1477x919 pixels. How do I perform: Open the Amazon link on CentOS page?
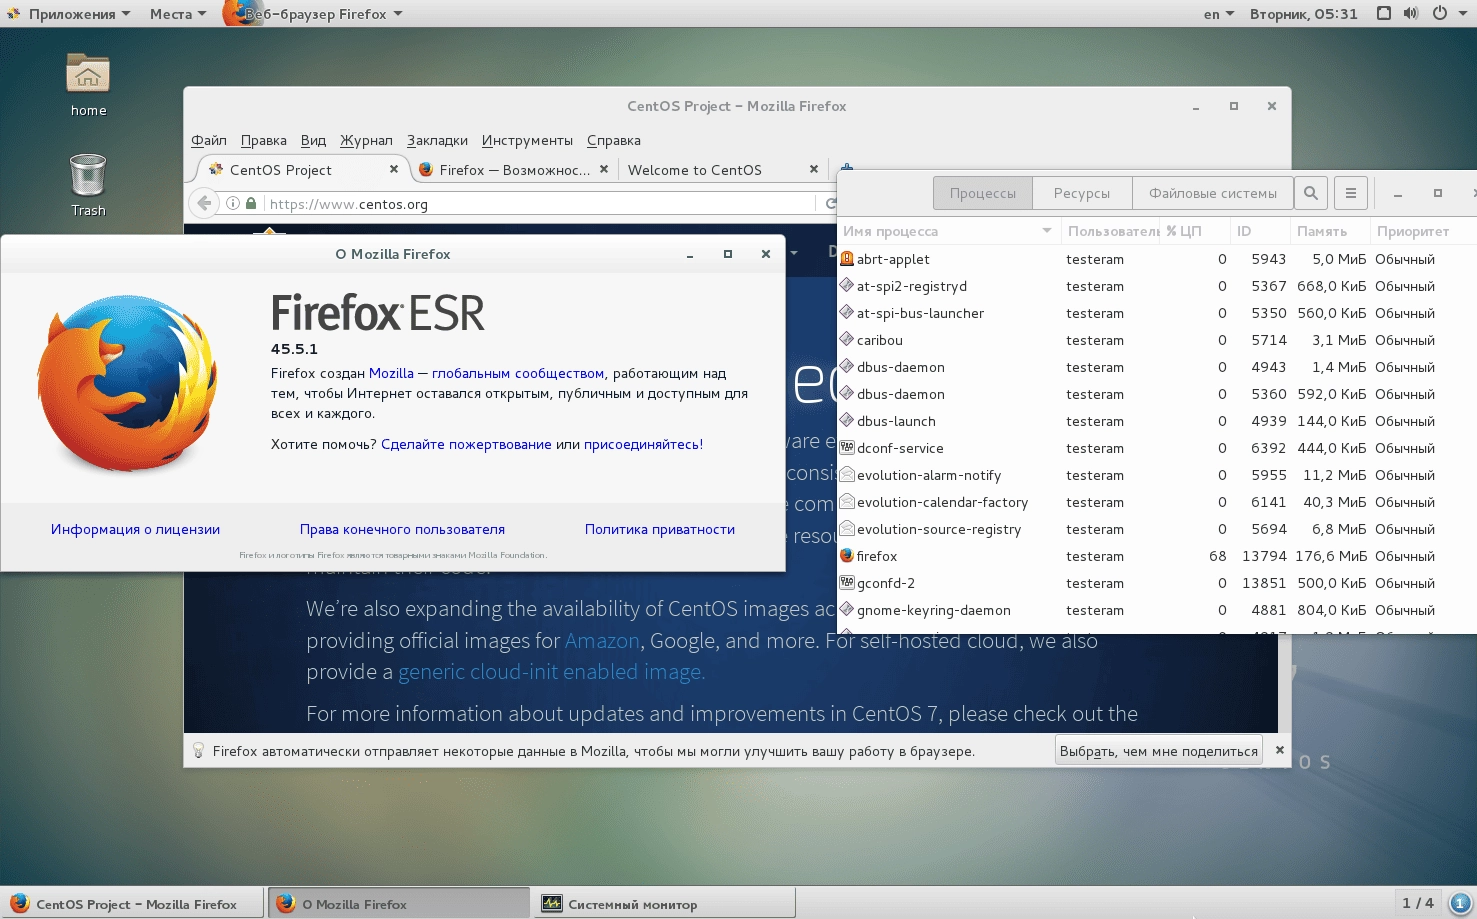tap(602, 640)
